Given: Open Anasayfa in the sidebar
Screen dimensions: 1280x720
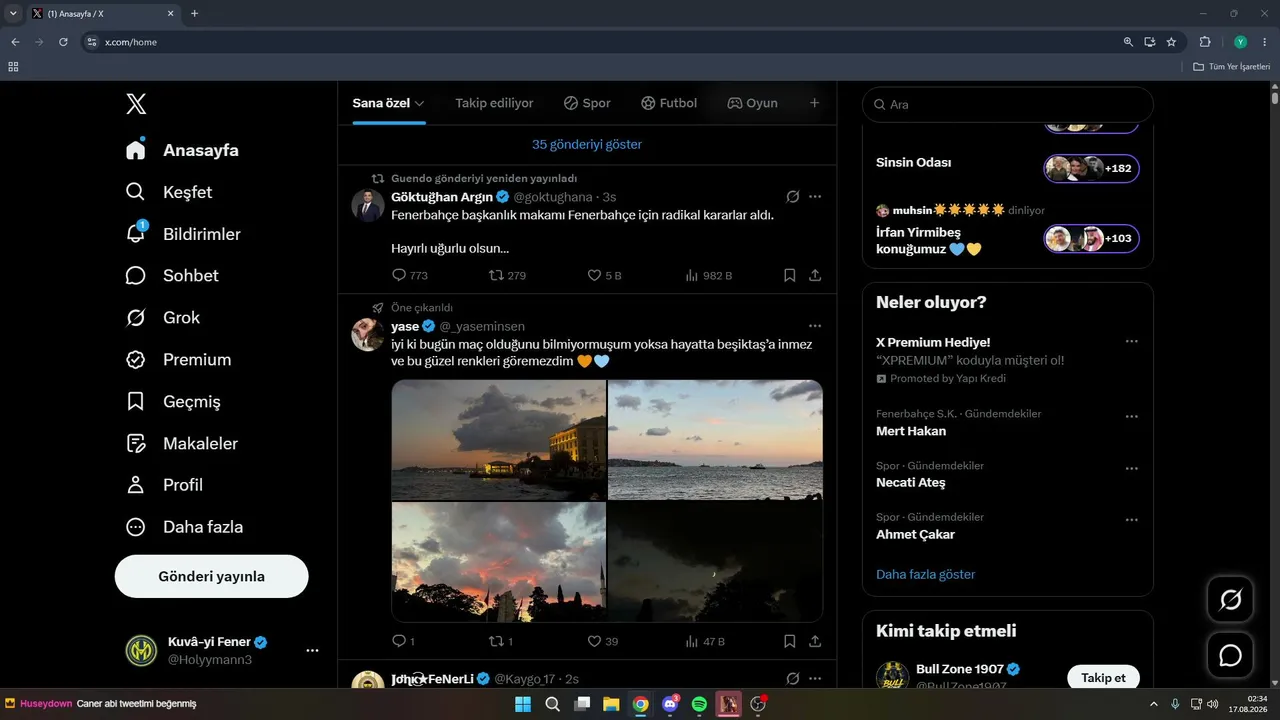Looking at the screenshot, I should [x=182, y=150].
